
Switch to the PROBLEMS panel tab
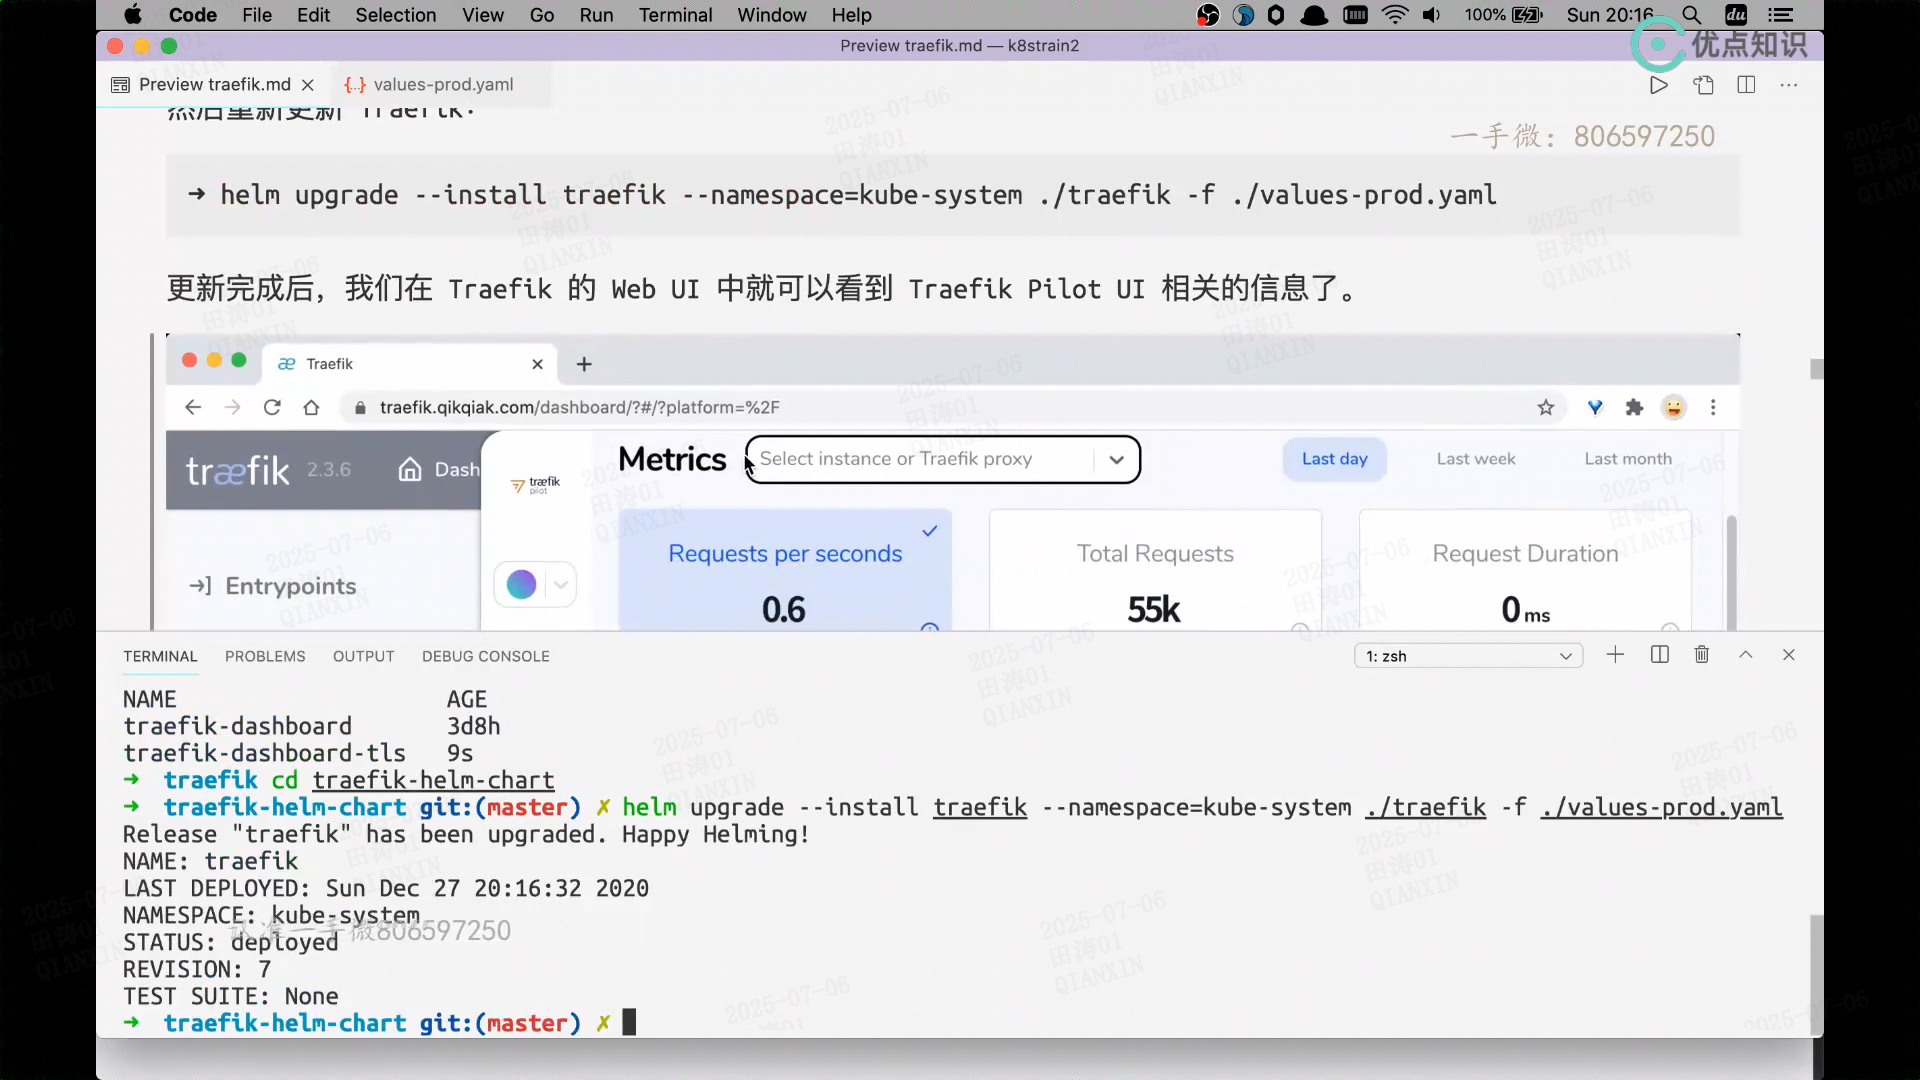265,656
